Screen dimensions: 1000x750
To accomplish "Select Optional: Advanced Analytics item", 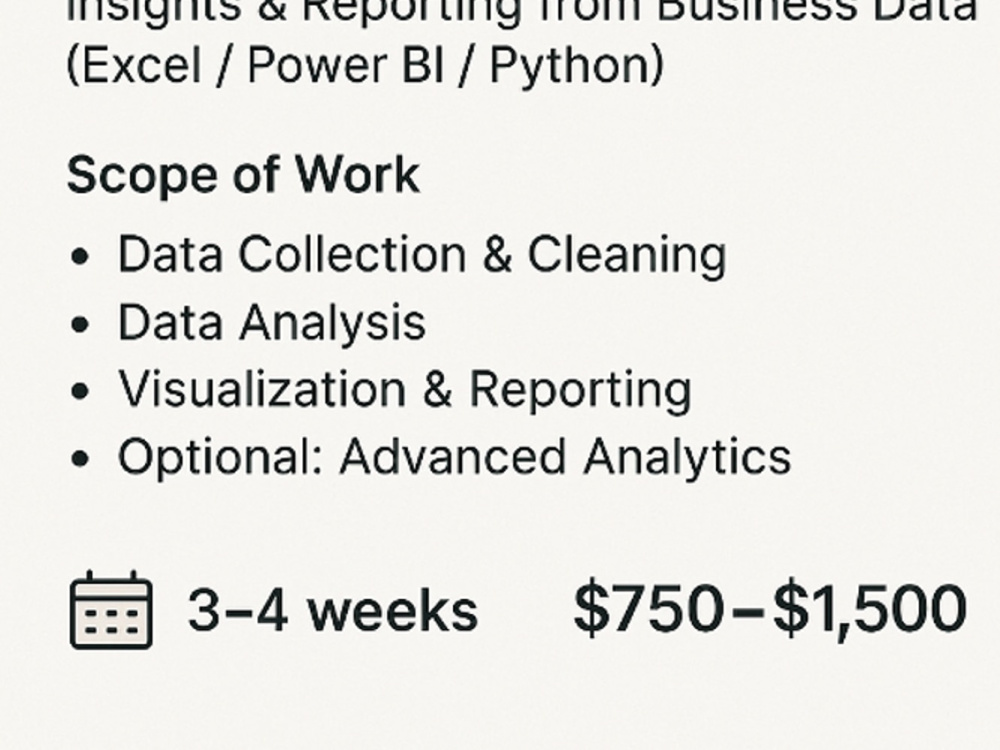I will 455,457.
